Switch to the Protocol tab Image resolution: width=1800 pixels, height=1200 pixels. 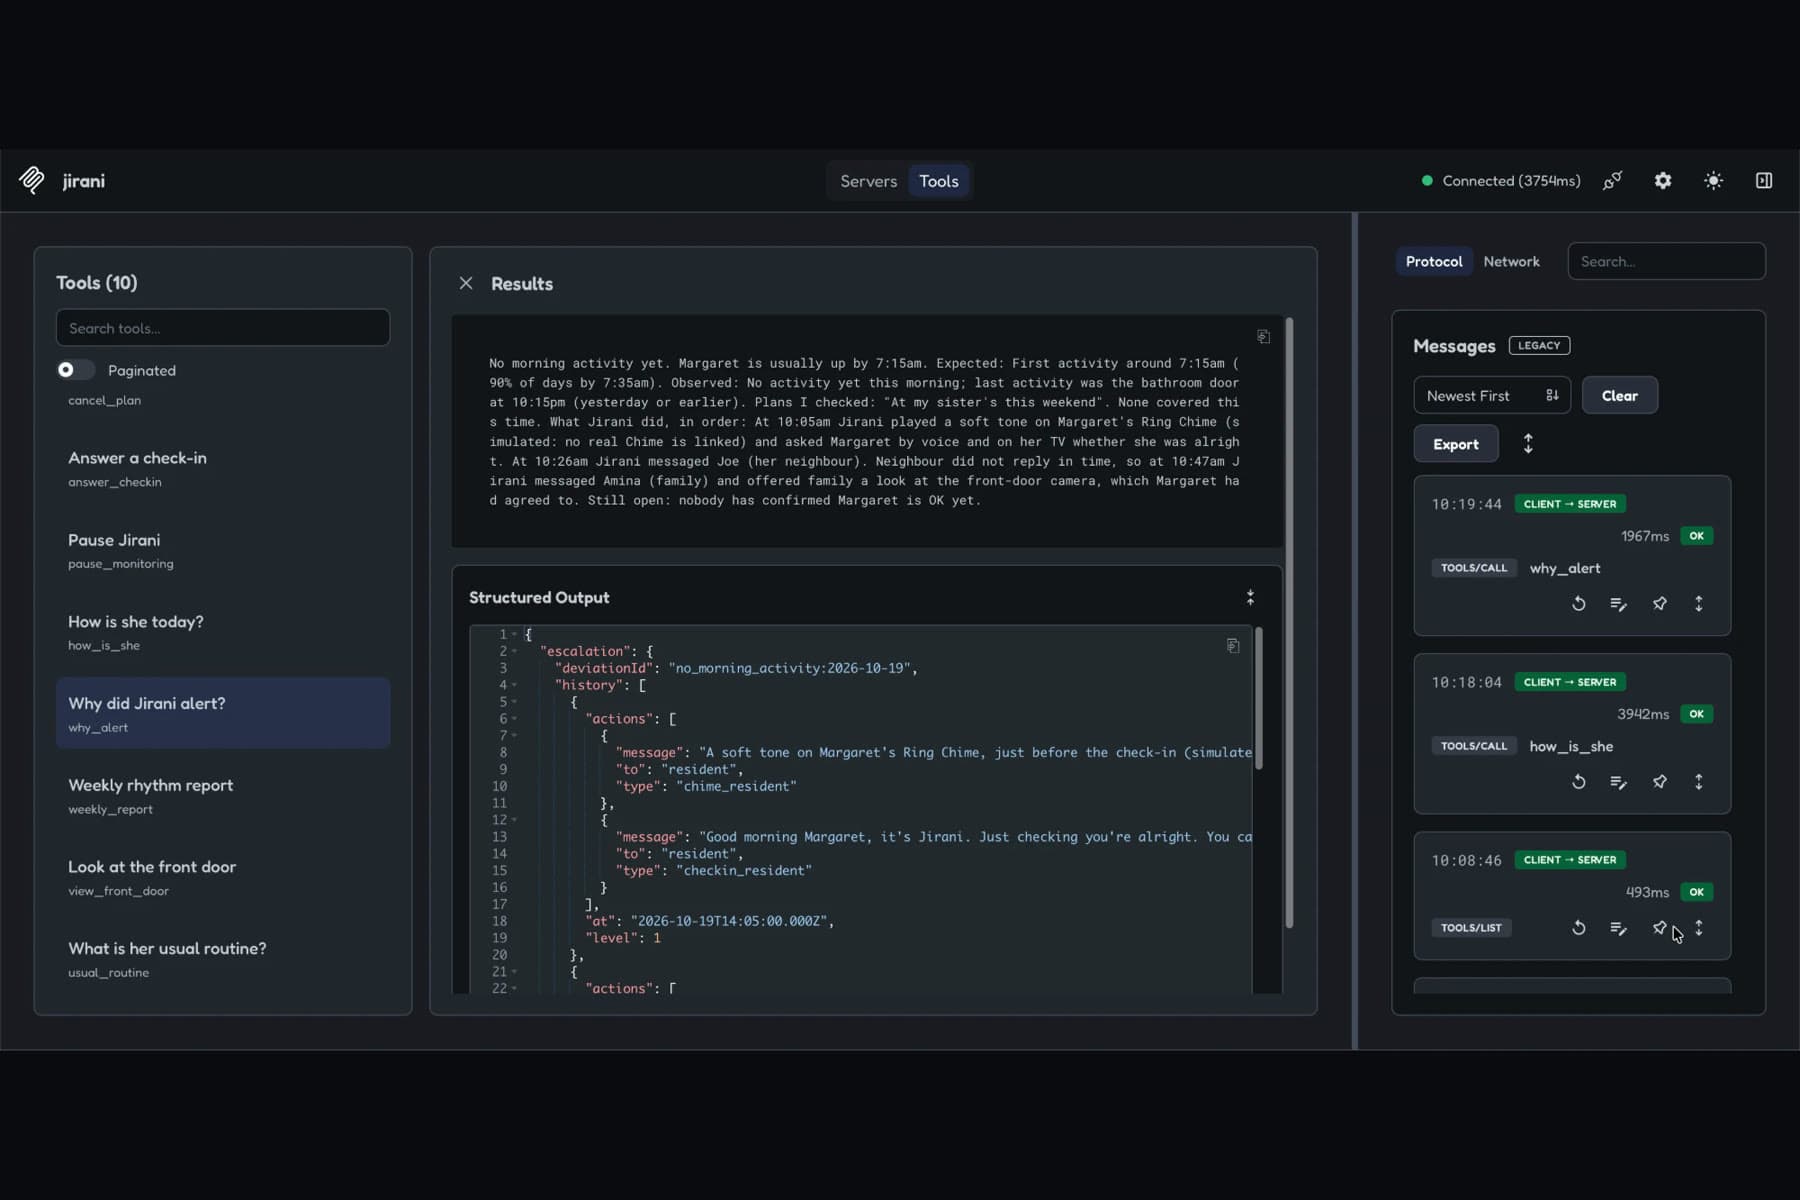coord(1434,261)
